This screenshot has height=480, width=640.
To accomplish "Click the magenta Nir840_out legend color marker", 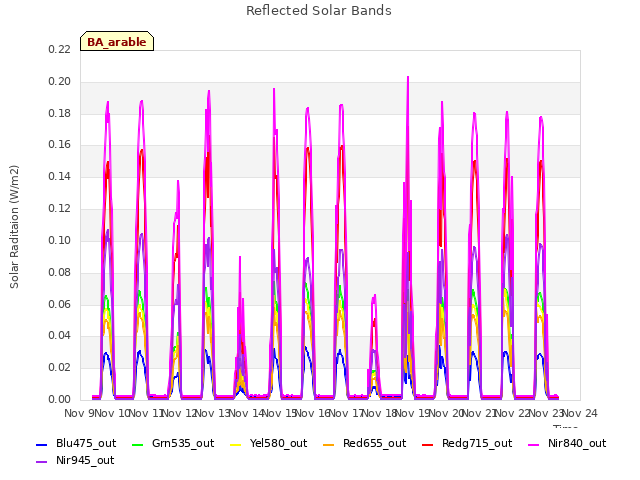I will point(533,445).
